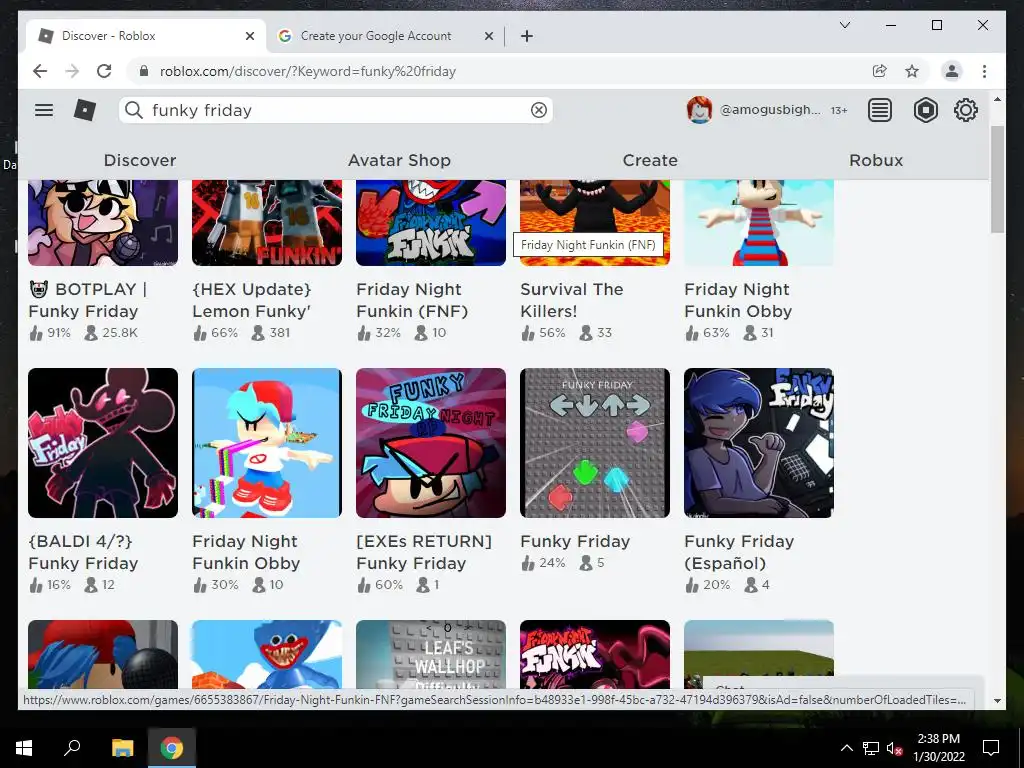The height and width of the screenshot is (768, 1024).
Task: Open the Discover section
Action: tap(140, 160)
